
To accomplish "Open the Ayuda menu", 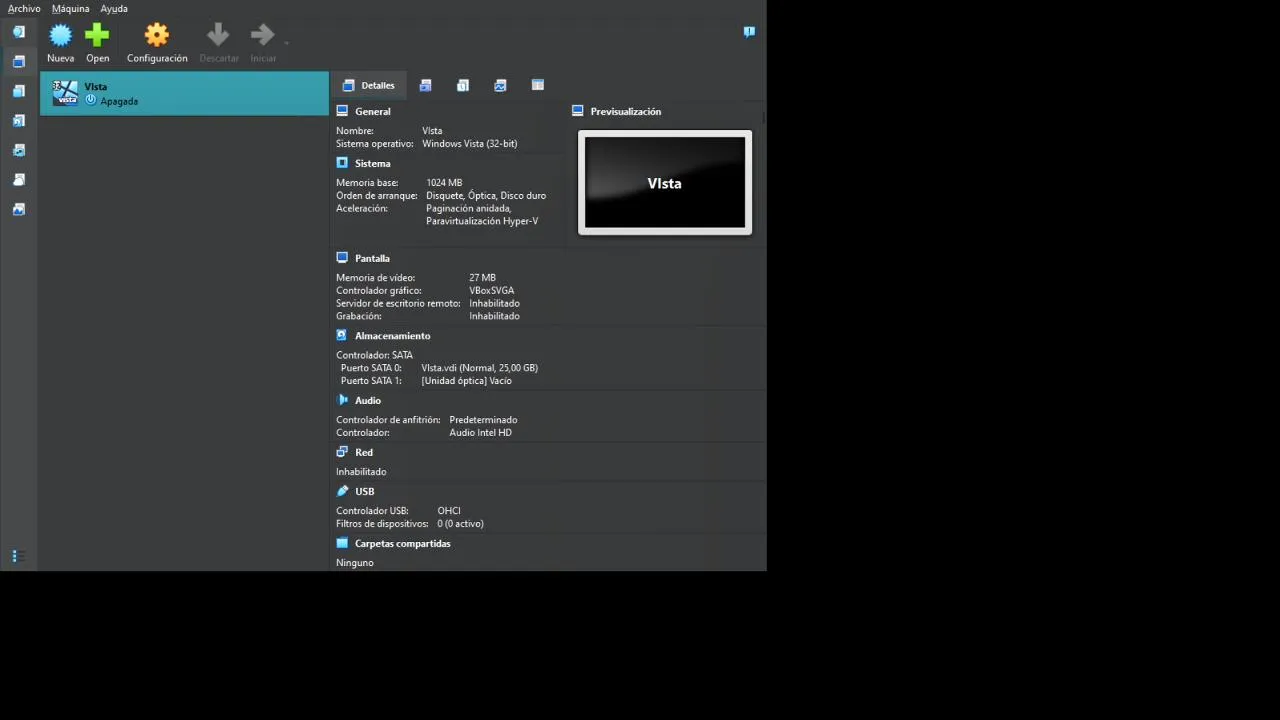I will click(114, 8).
